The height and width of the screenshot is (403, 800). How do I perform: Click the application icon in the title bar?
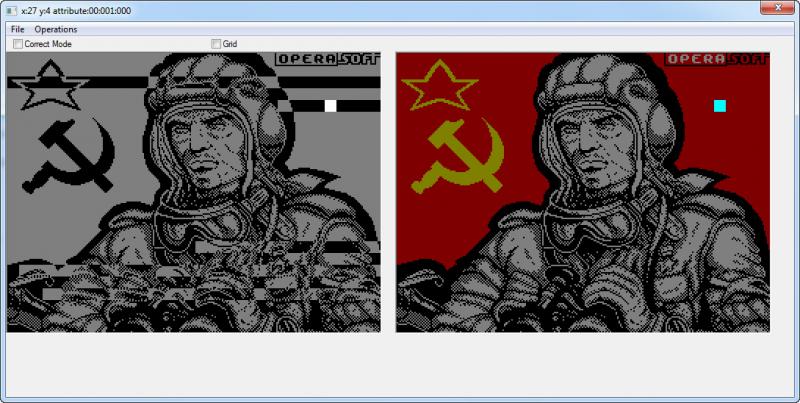pos(11,10)
